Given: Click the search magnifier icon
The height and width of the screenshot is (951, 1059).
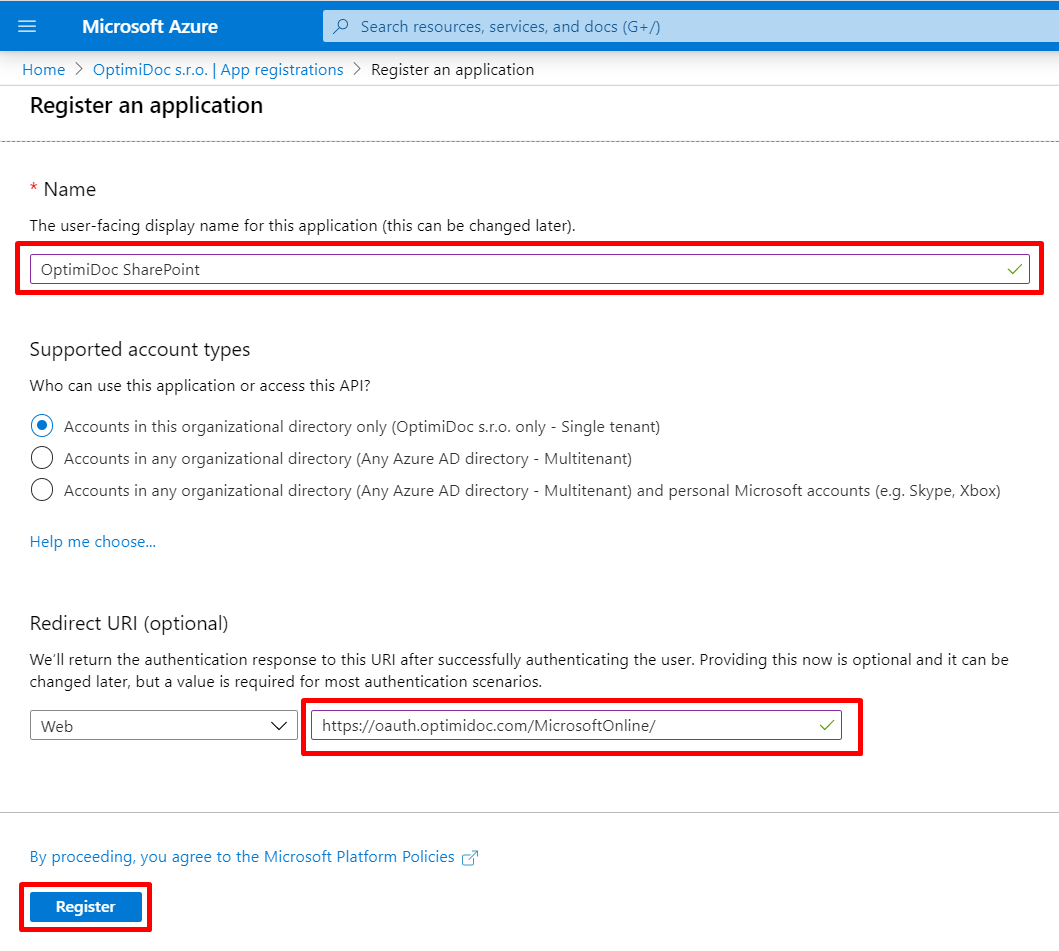Looking at the screenshot, I should [342, 26].
